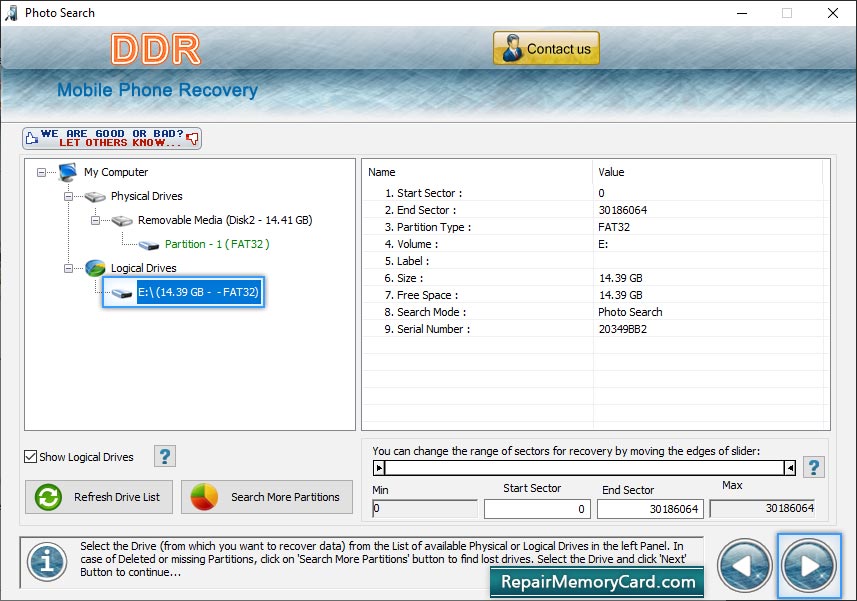Select Partition - 1 (FAT32) entry
857x601 pixels.
click(217, 244)
